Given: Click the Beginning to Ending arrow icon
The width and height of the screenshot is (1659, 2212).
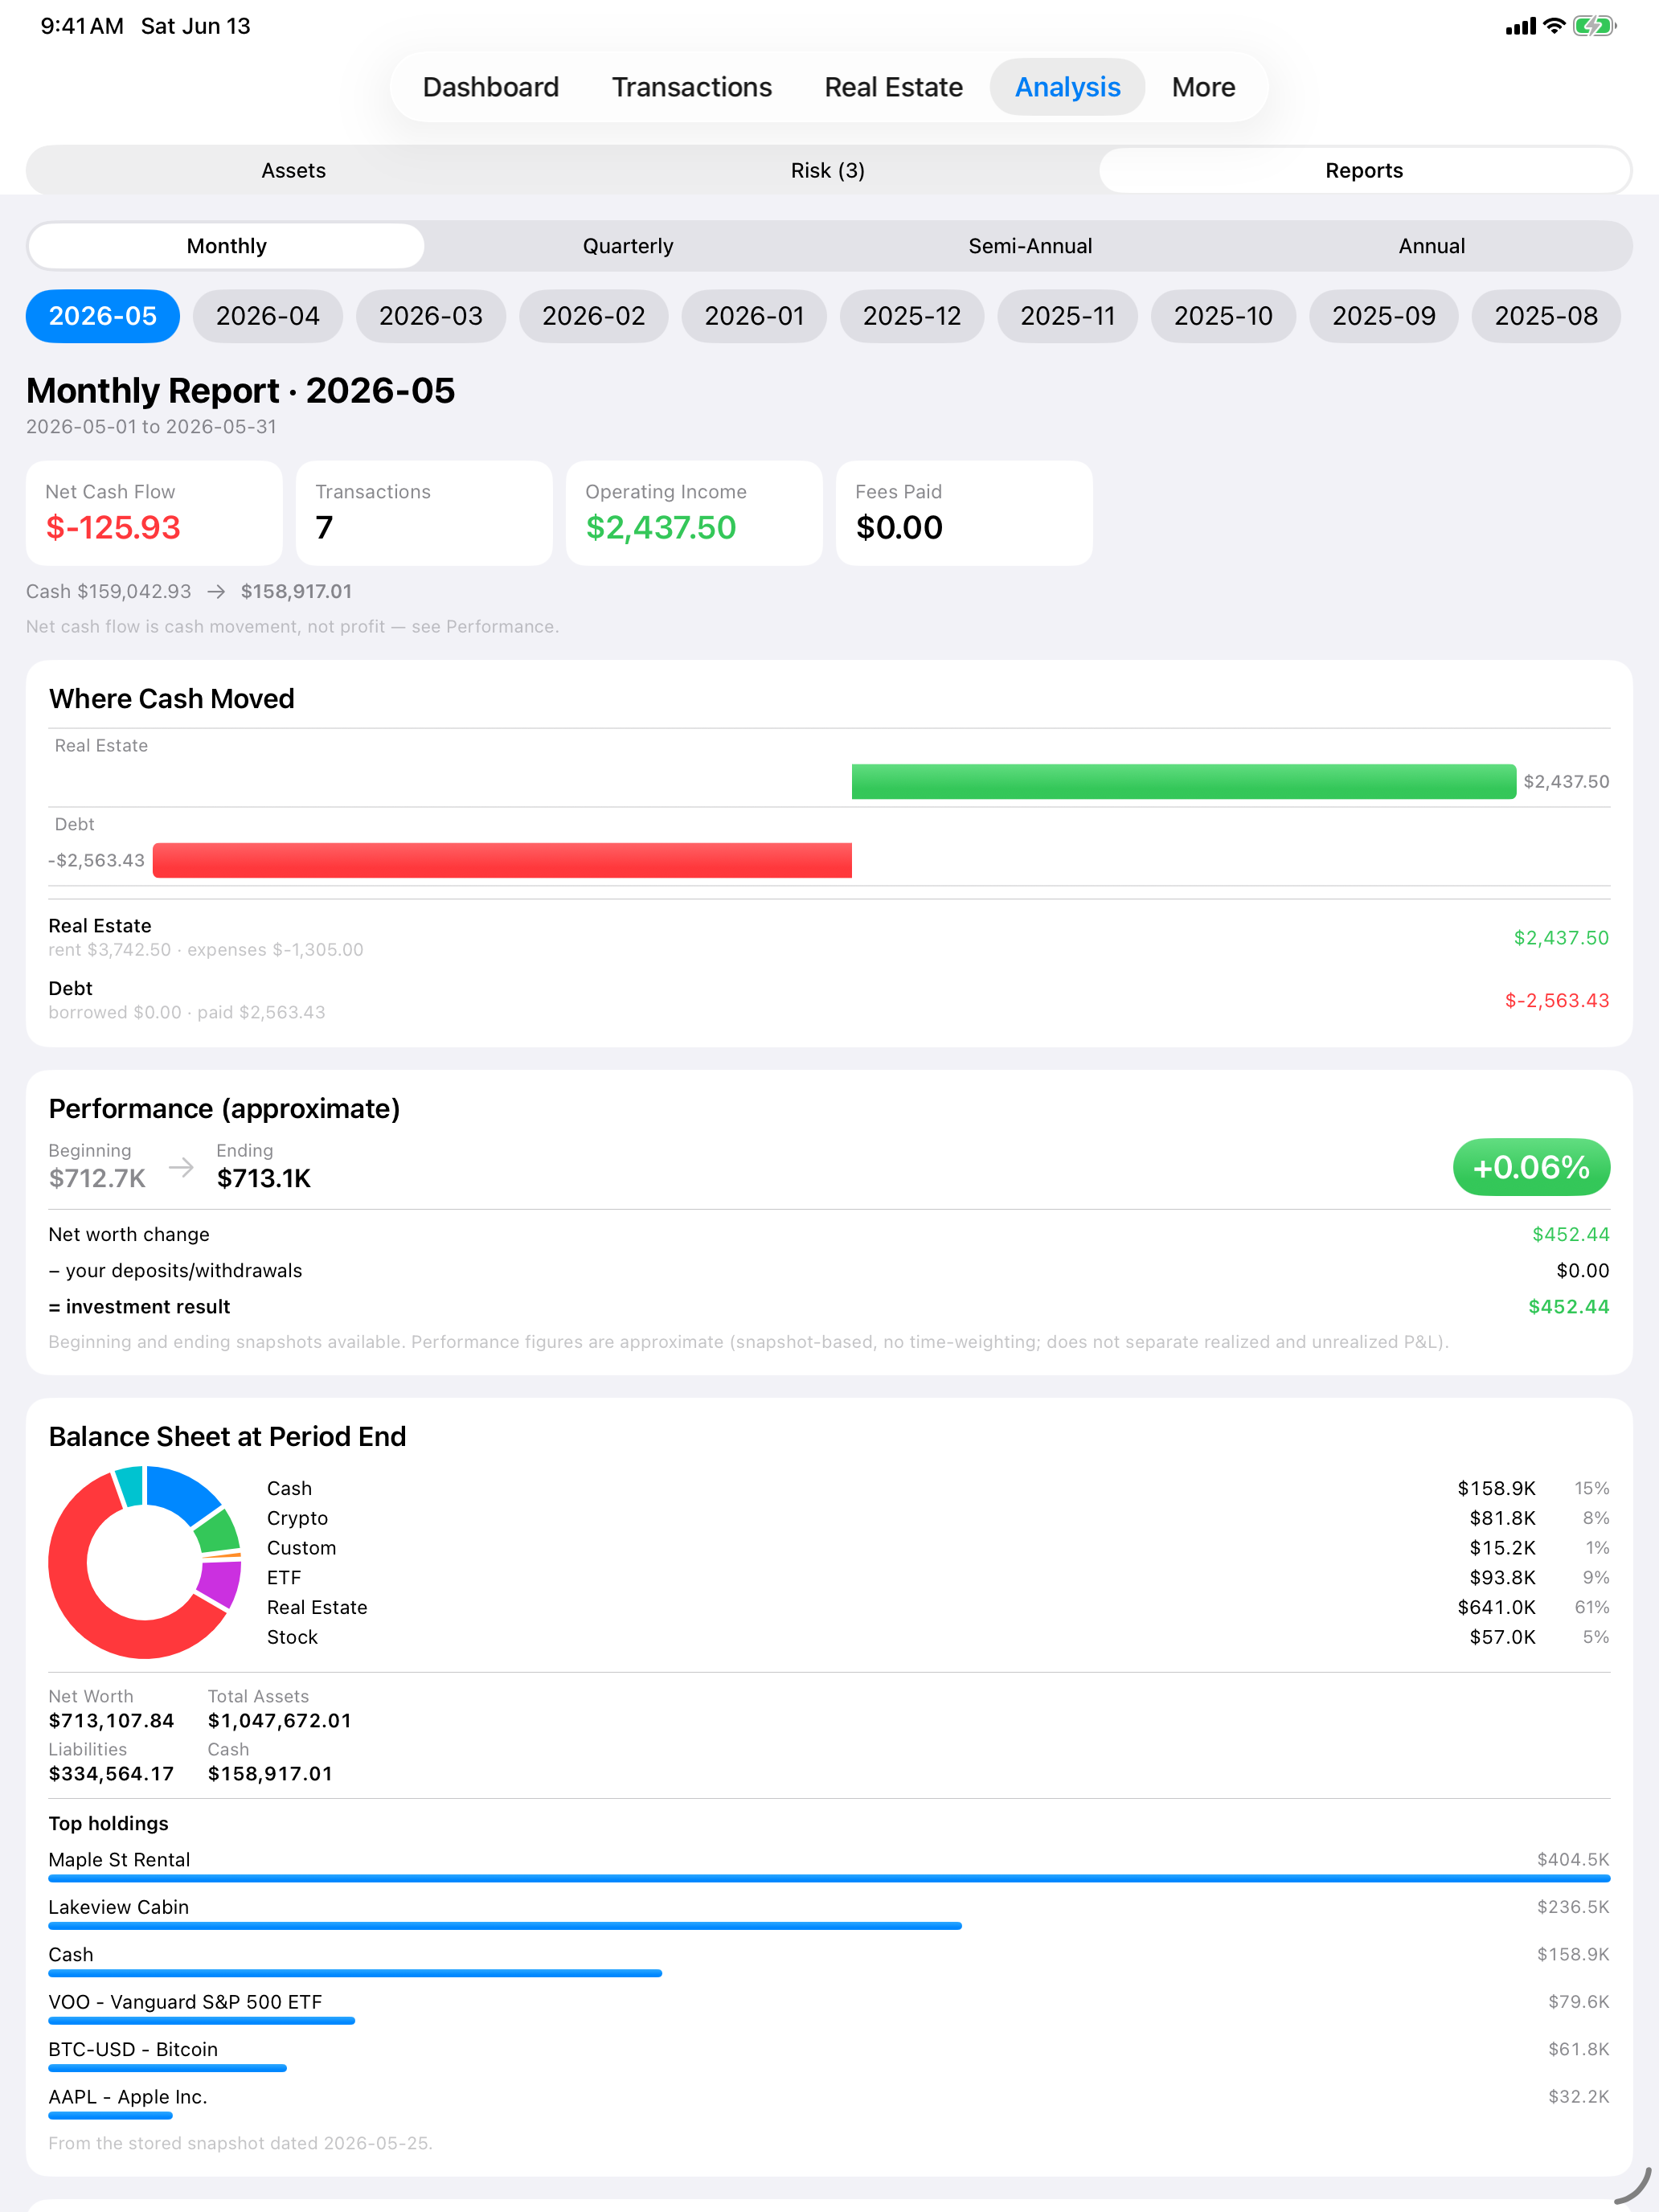Looking at the screenshot, I should 181,1167.
